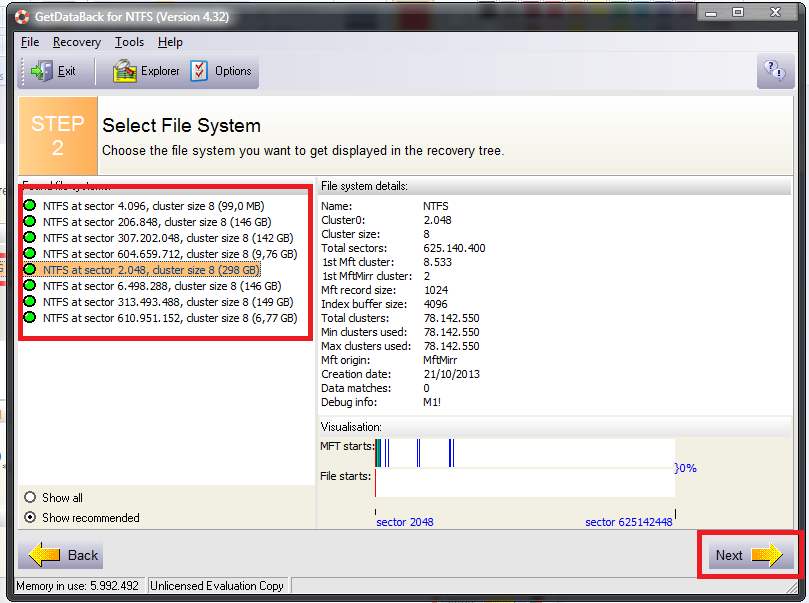Close the GetDataBack window
This screenshot has height=603, width=809.
(775, 12)
